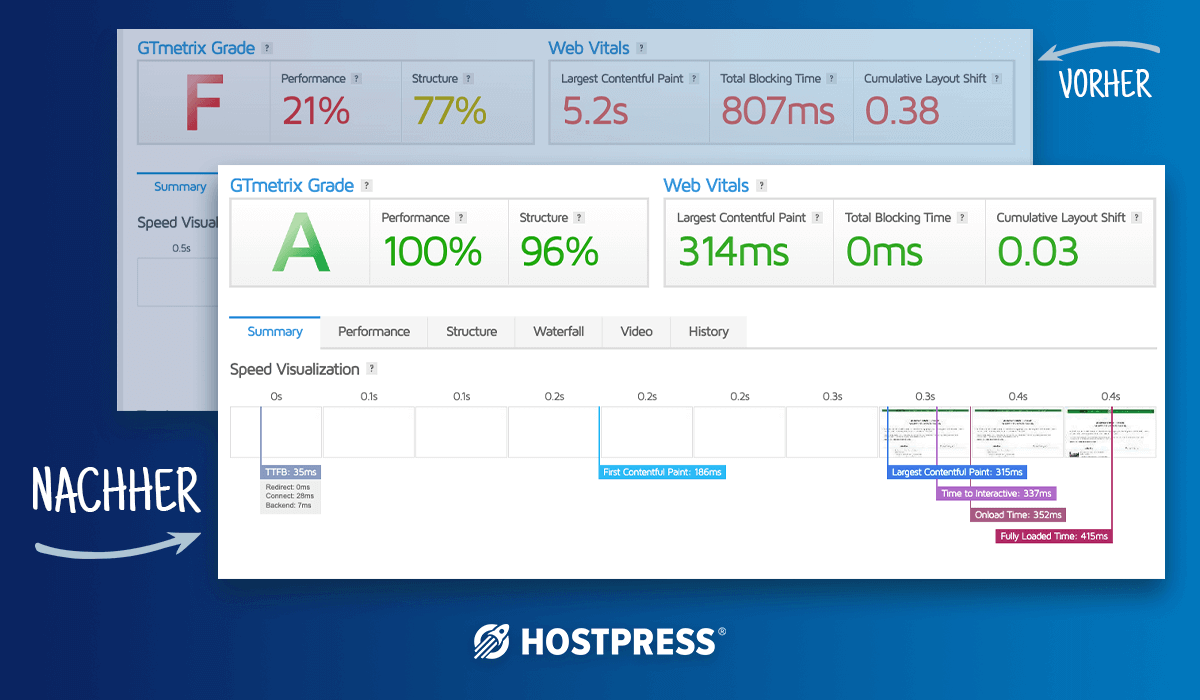Click First Contentful Paint: 186ms marker
The image size is (1200, 700).
(663, 472)
